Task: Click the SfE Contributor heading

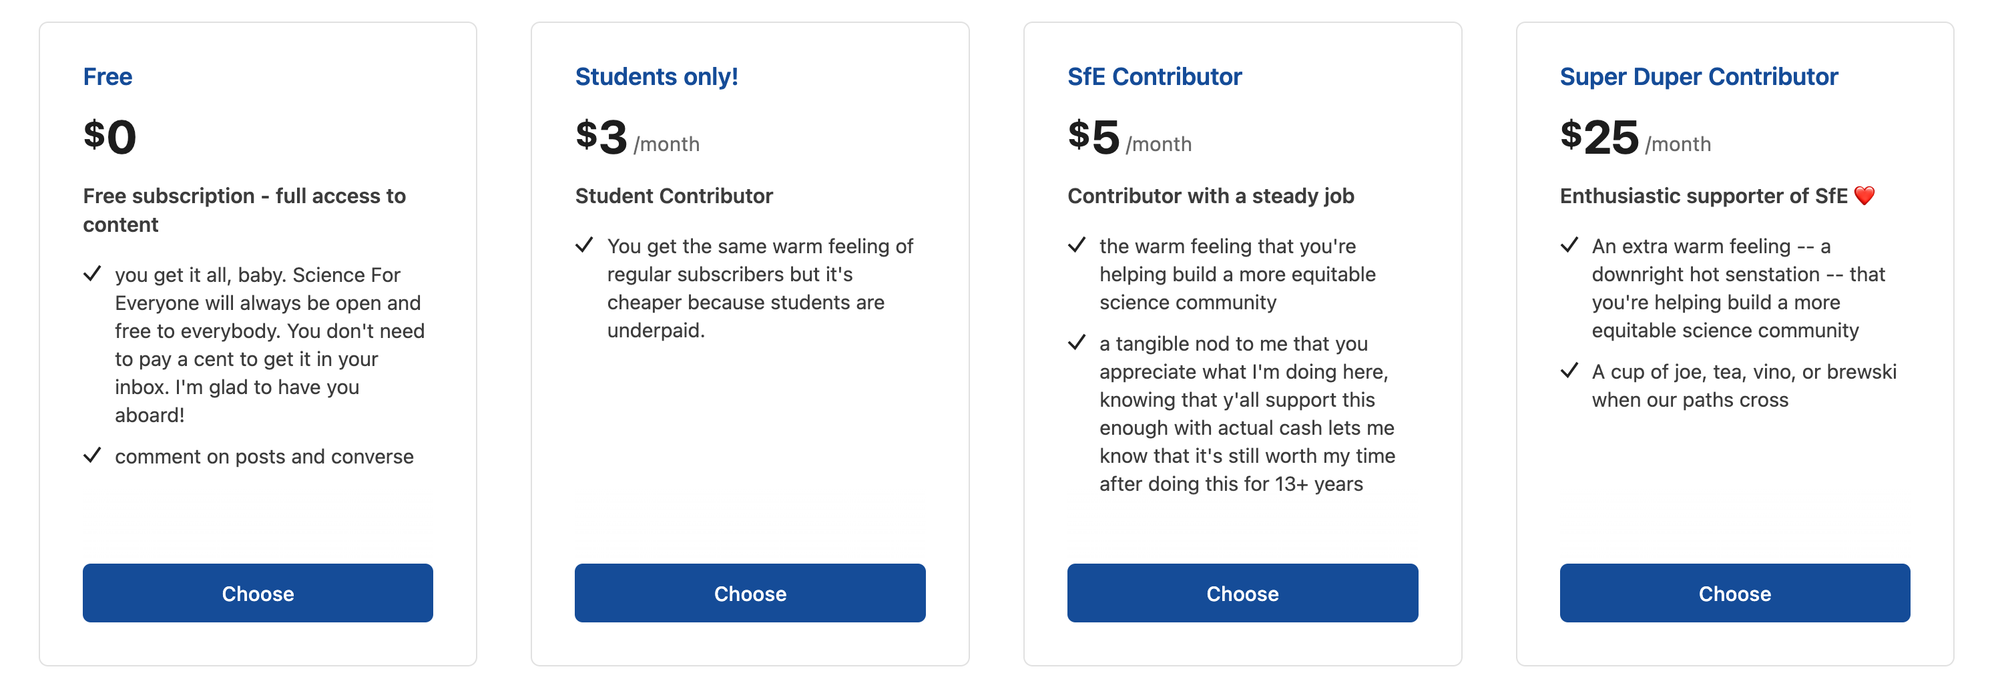Action: click(x=1154, y=77)
